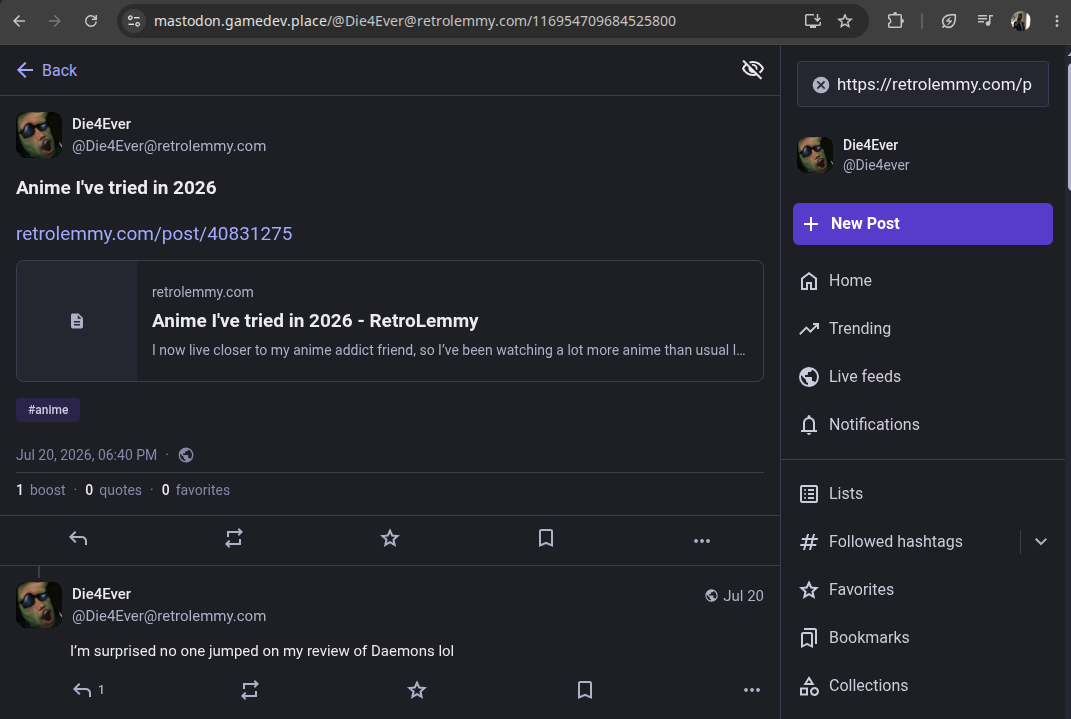Open site information icon in address bar

click(134, 21)
